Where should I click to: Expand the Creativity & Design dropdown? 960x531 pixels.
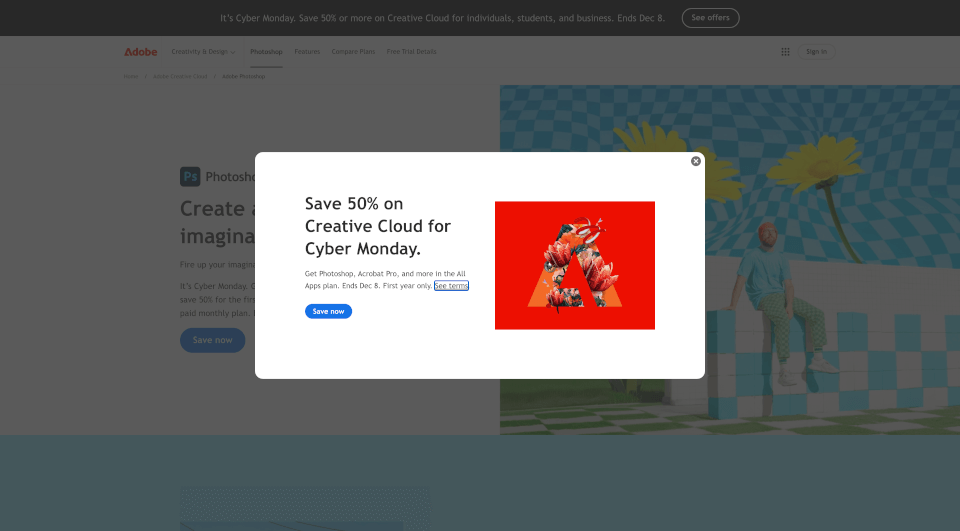[x=203, y=52]
